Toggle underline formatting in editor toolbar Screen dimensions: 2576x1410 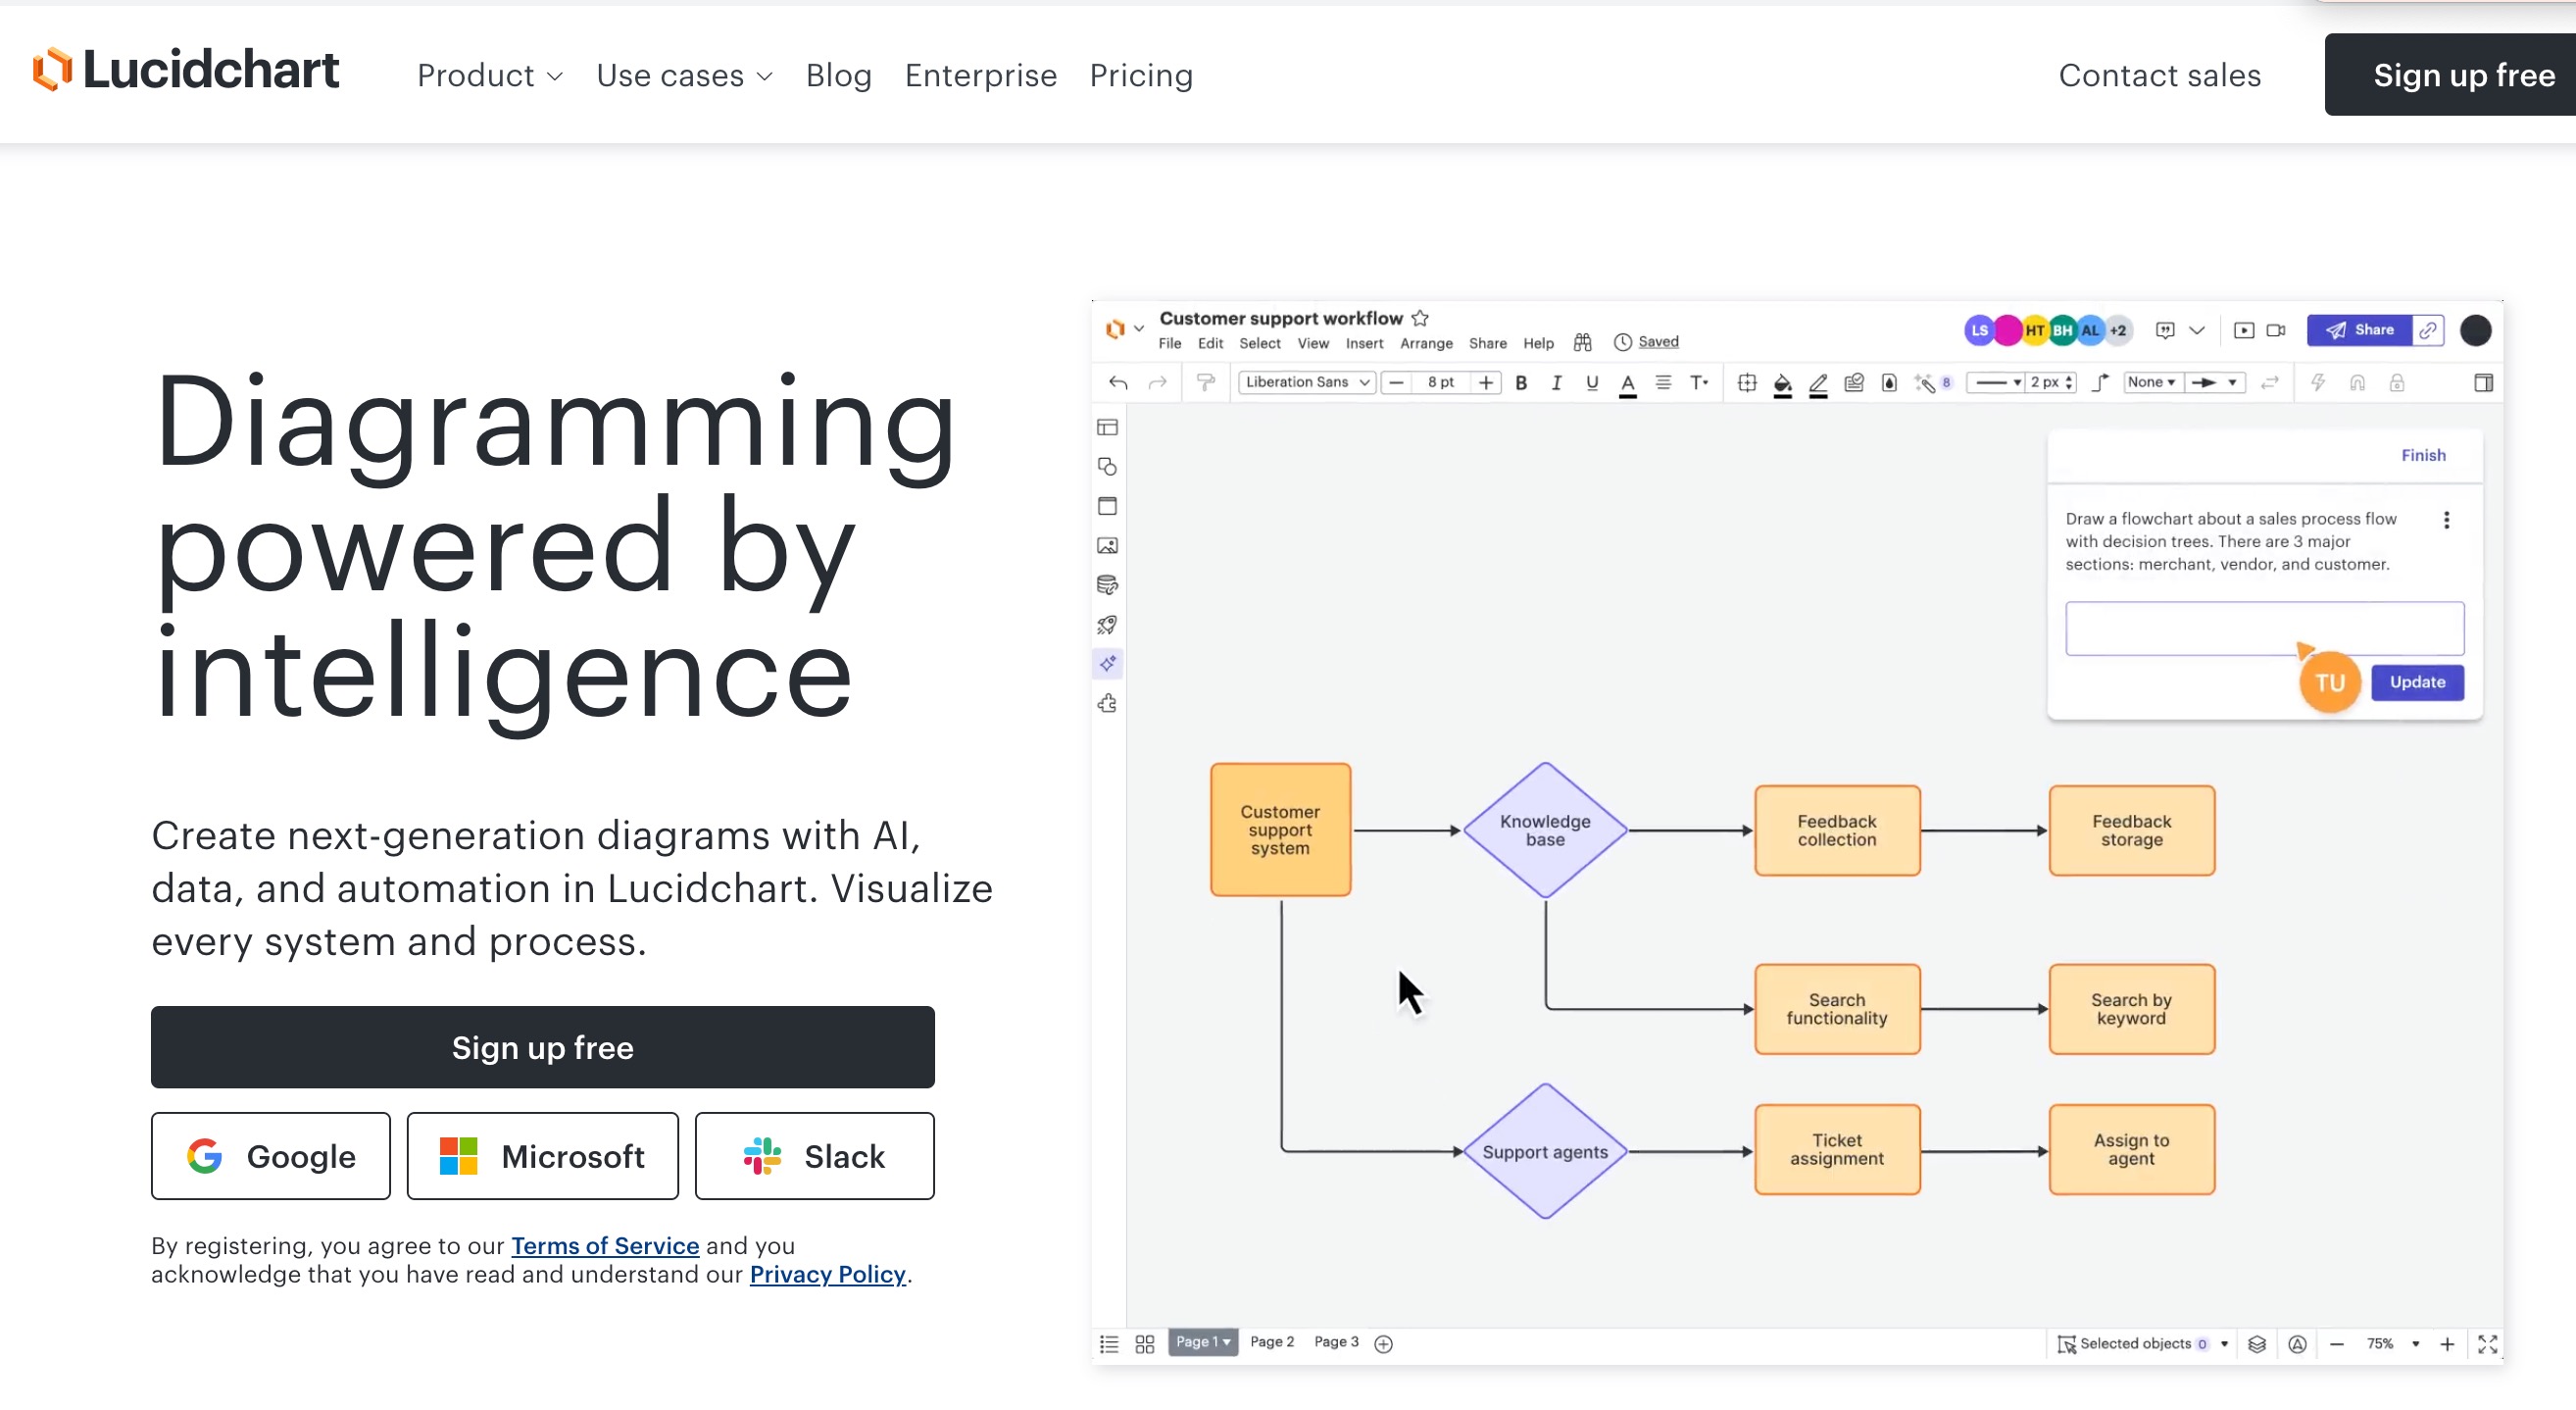pyautogui.click(x=1592, y=383)
